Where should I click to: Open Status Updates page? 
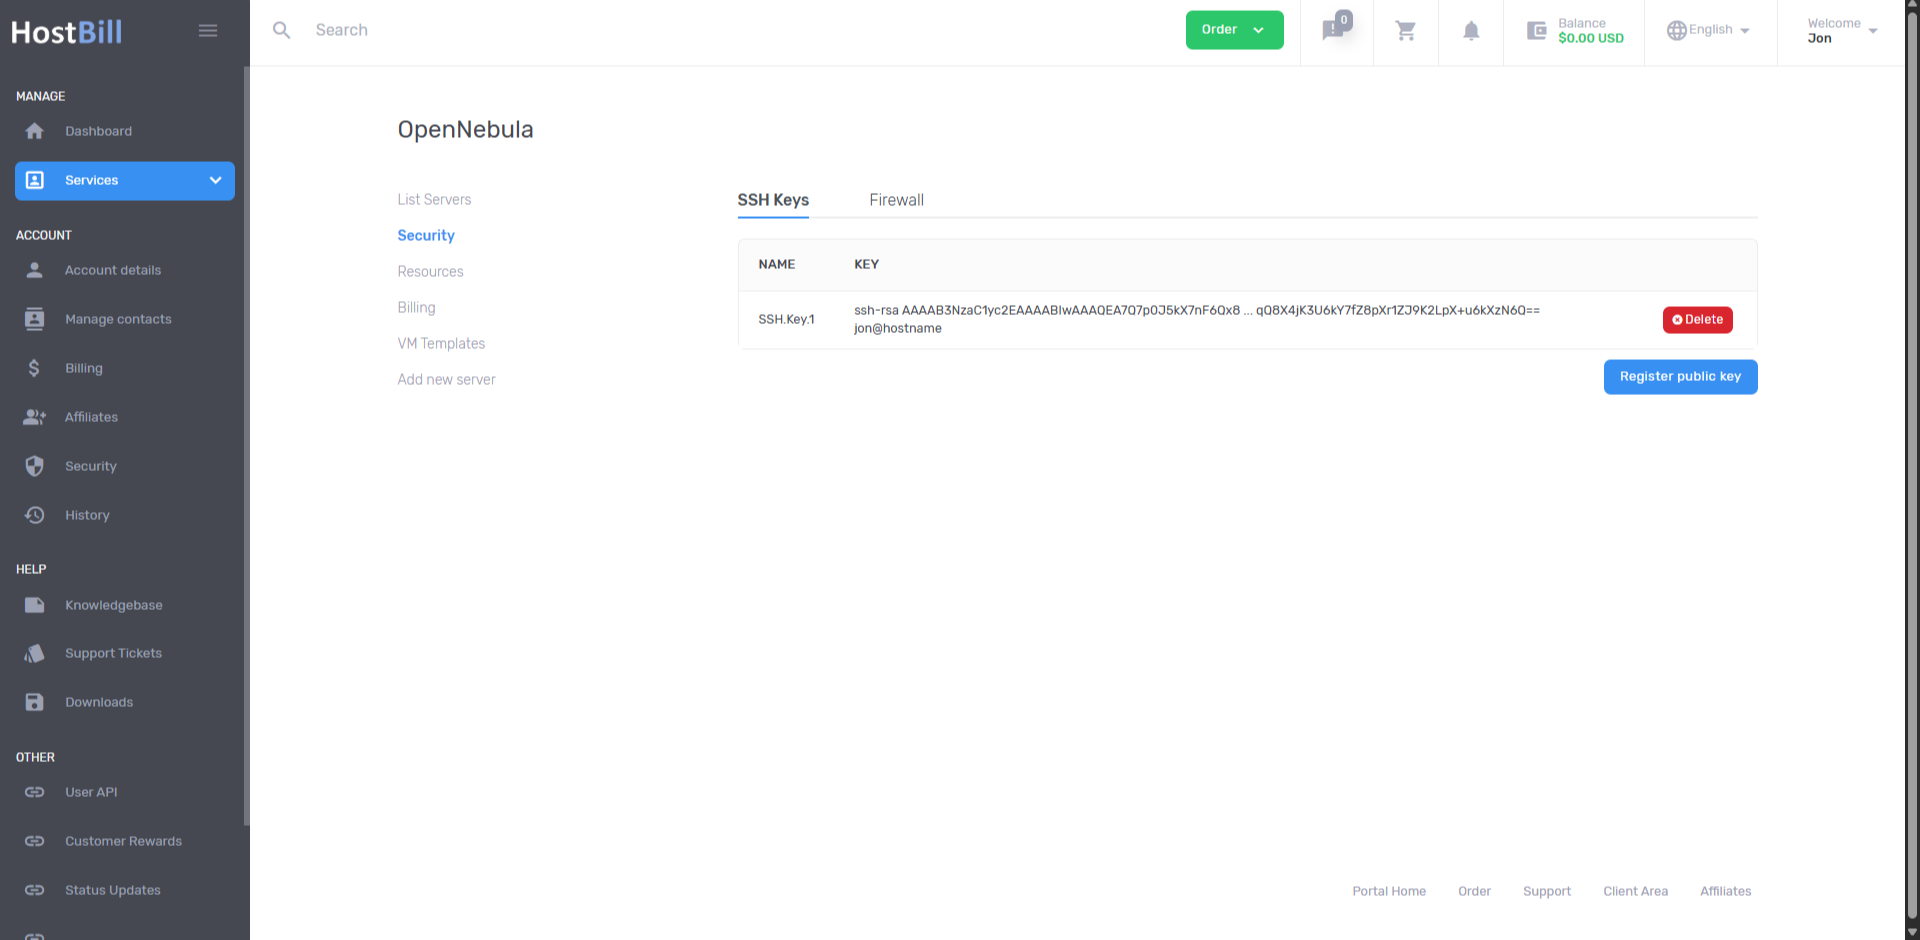[113, 890]
